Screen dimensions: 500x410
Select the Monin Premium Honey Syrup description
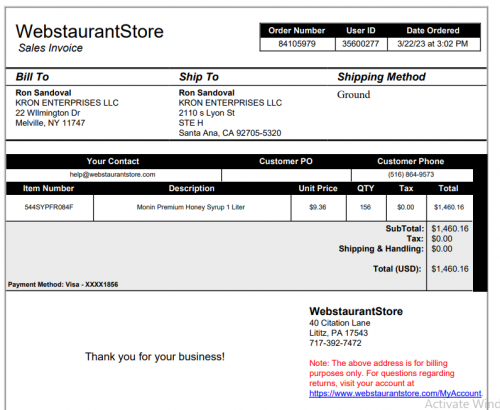click(191, 207)
